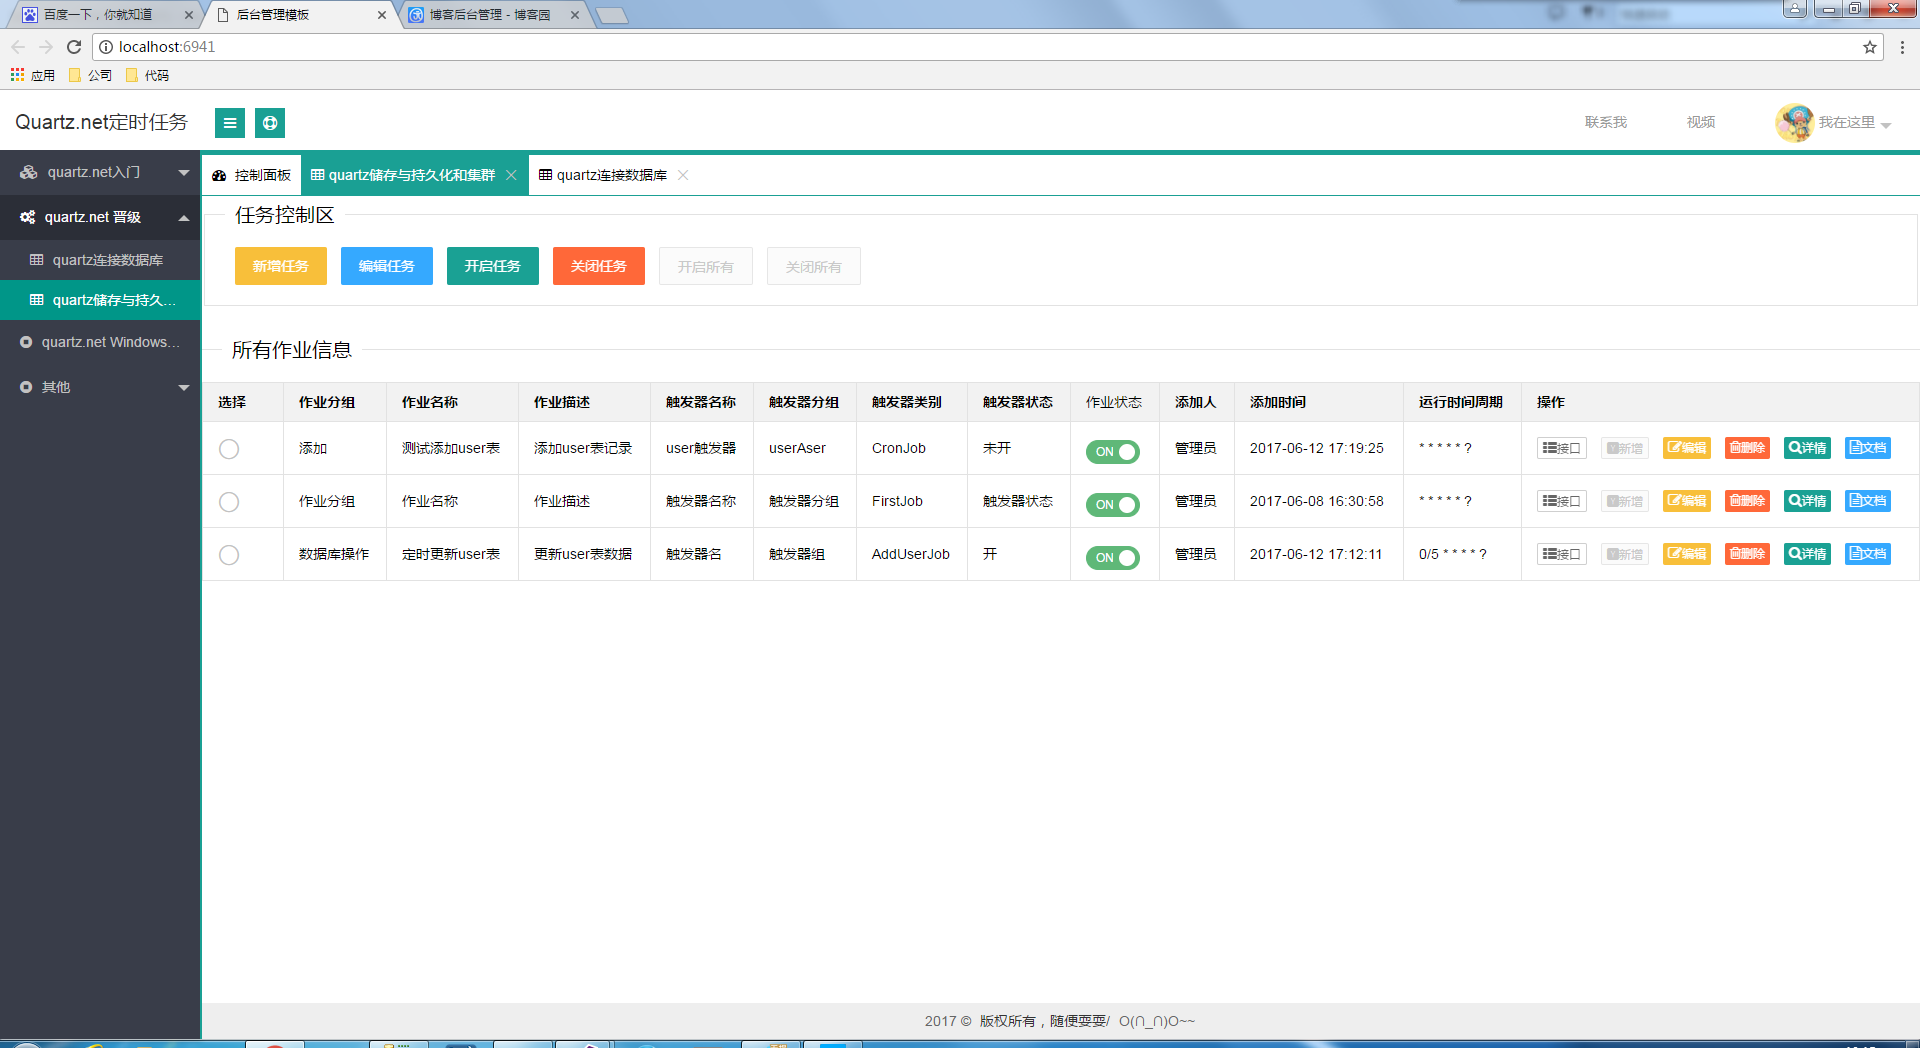Bookmark page with the star icon
Screen dimensions: 1920x1048
[1869, 47]
